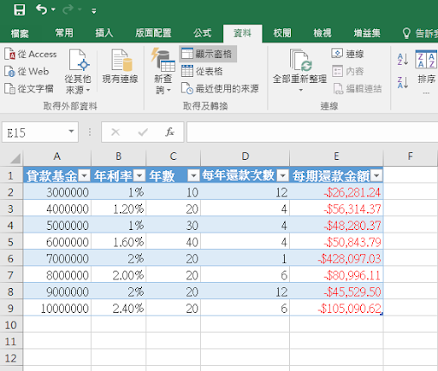Open 從其他來源 dropdown
The image size is (438, 371).
(x=78, y=71)
